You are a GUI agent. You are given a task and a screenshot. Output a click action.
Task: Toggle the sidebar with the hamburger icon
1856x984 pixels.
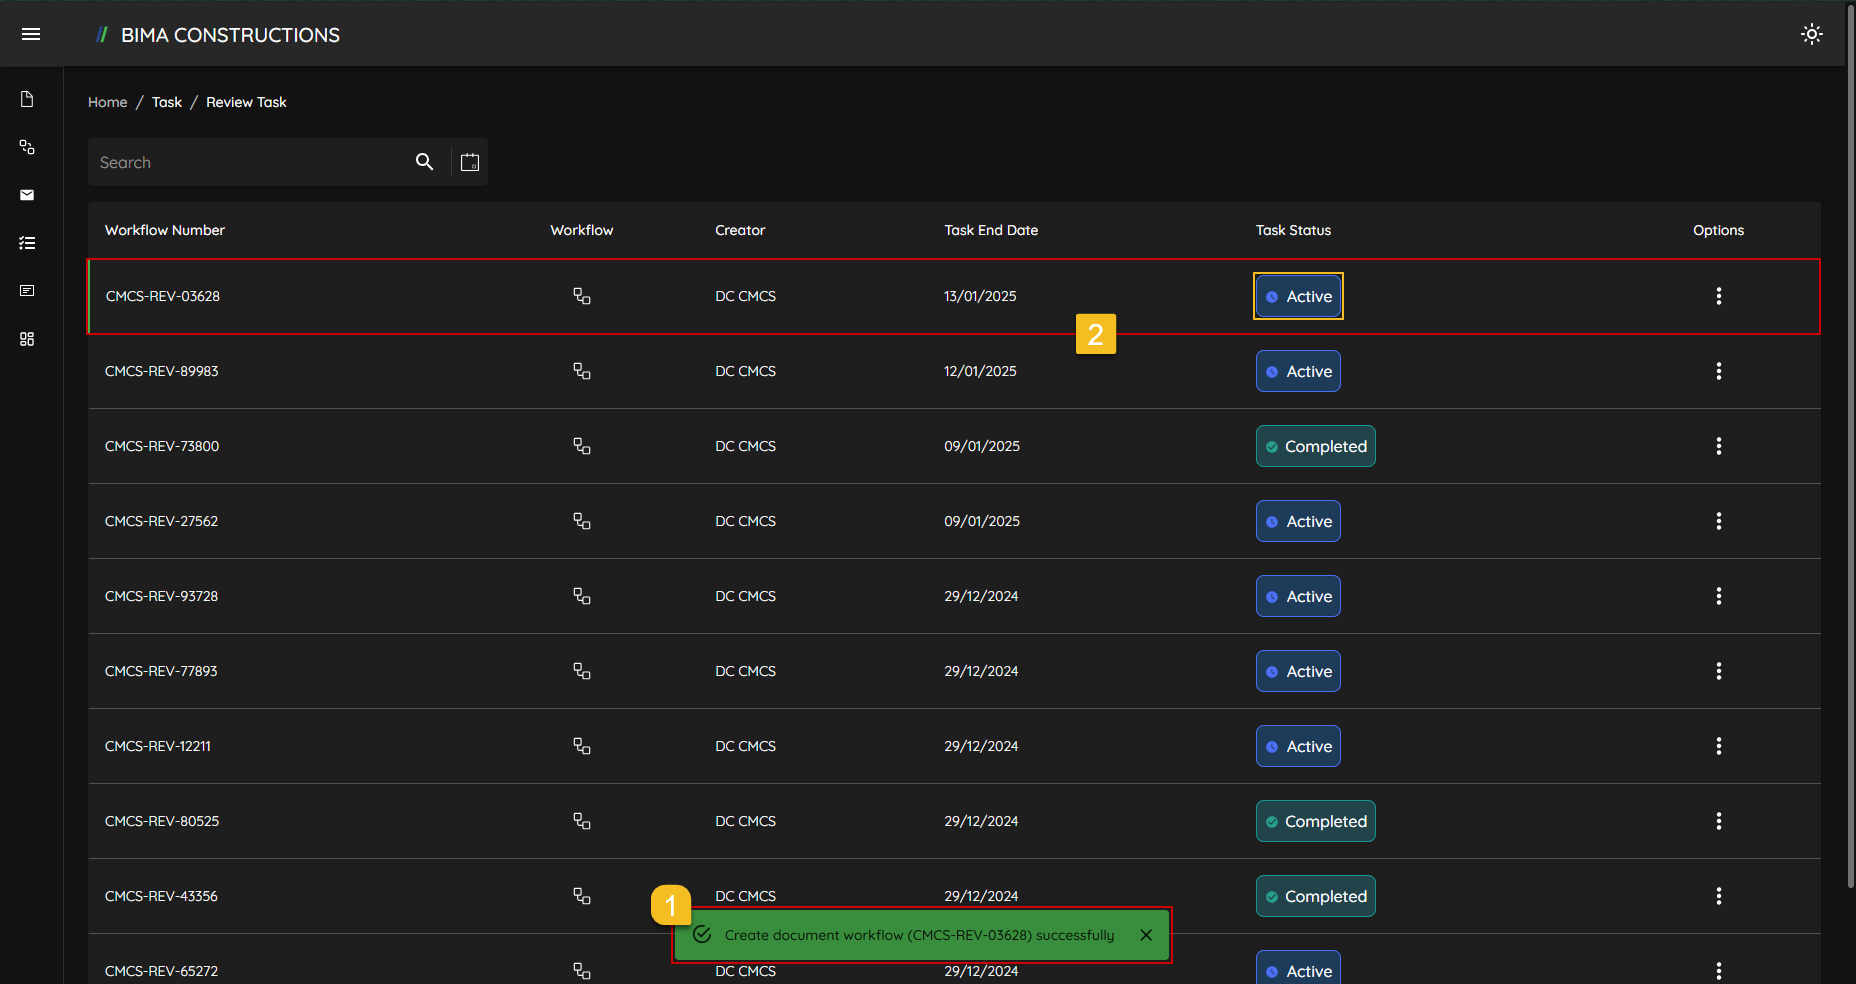(x=31, y=33)
